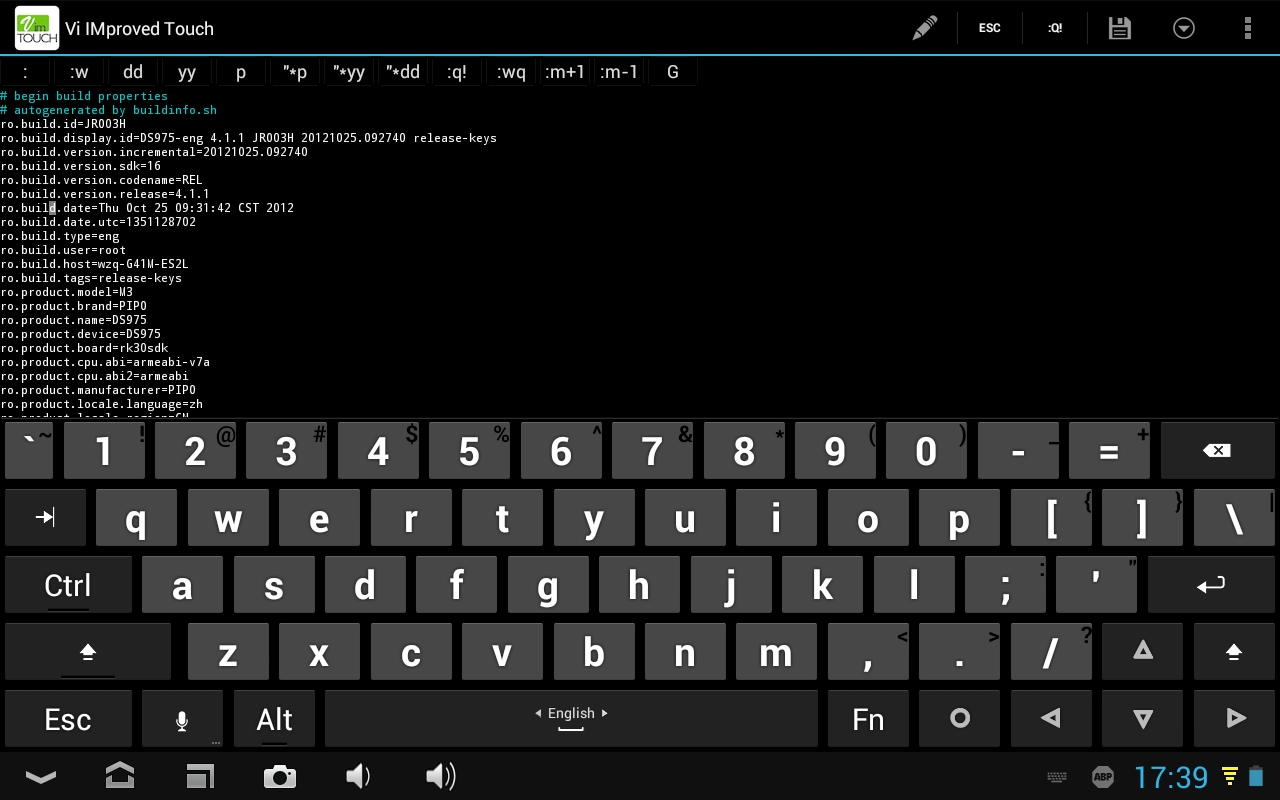1280x800 pixels.
Task: Toggle the Fn key
Action: click(x=868, y=719)
